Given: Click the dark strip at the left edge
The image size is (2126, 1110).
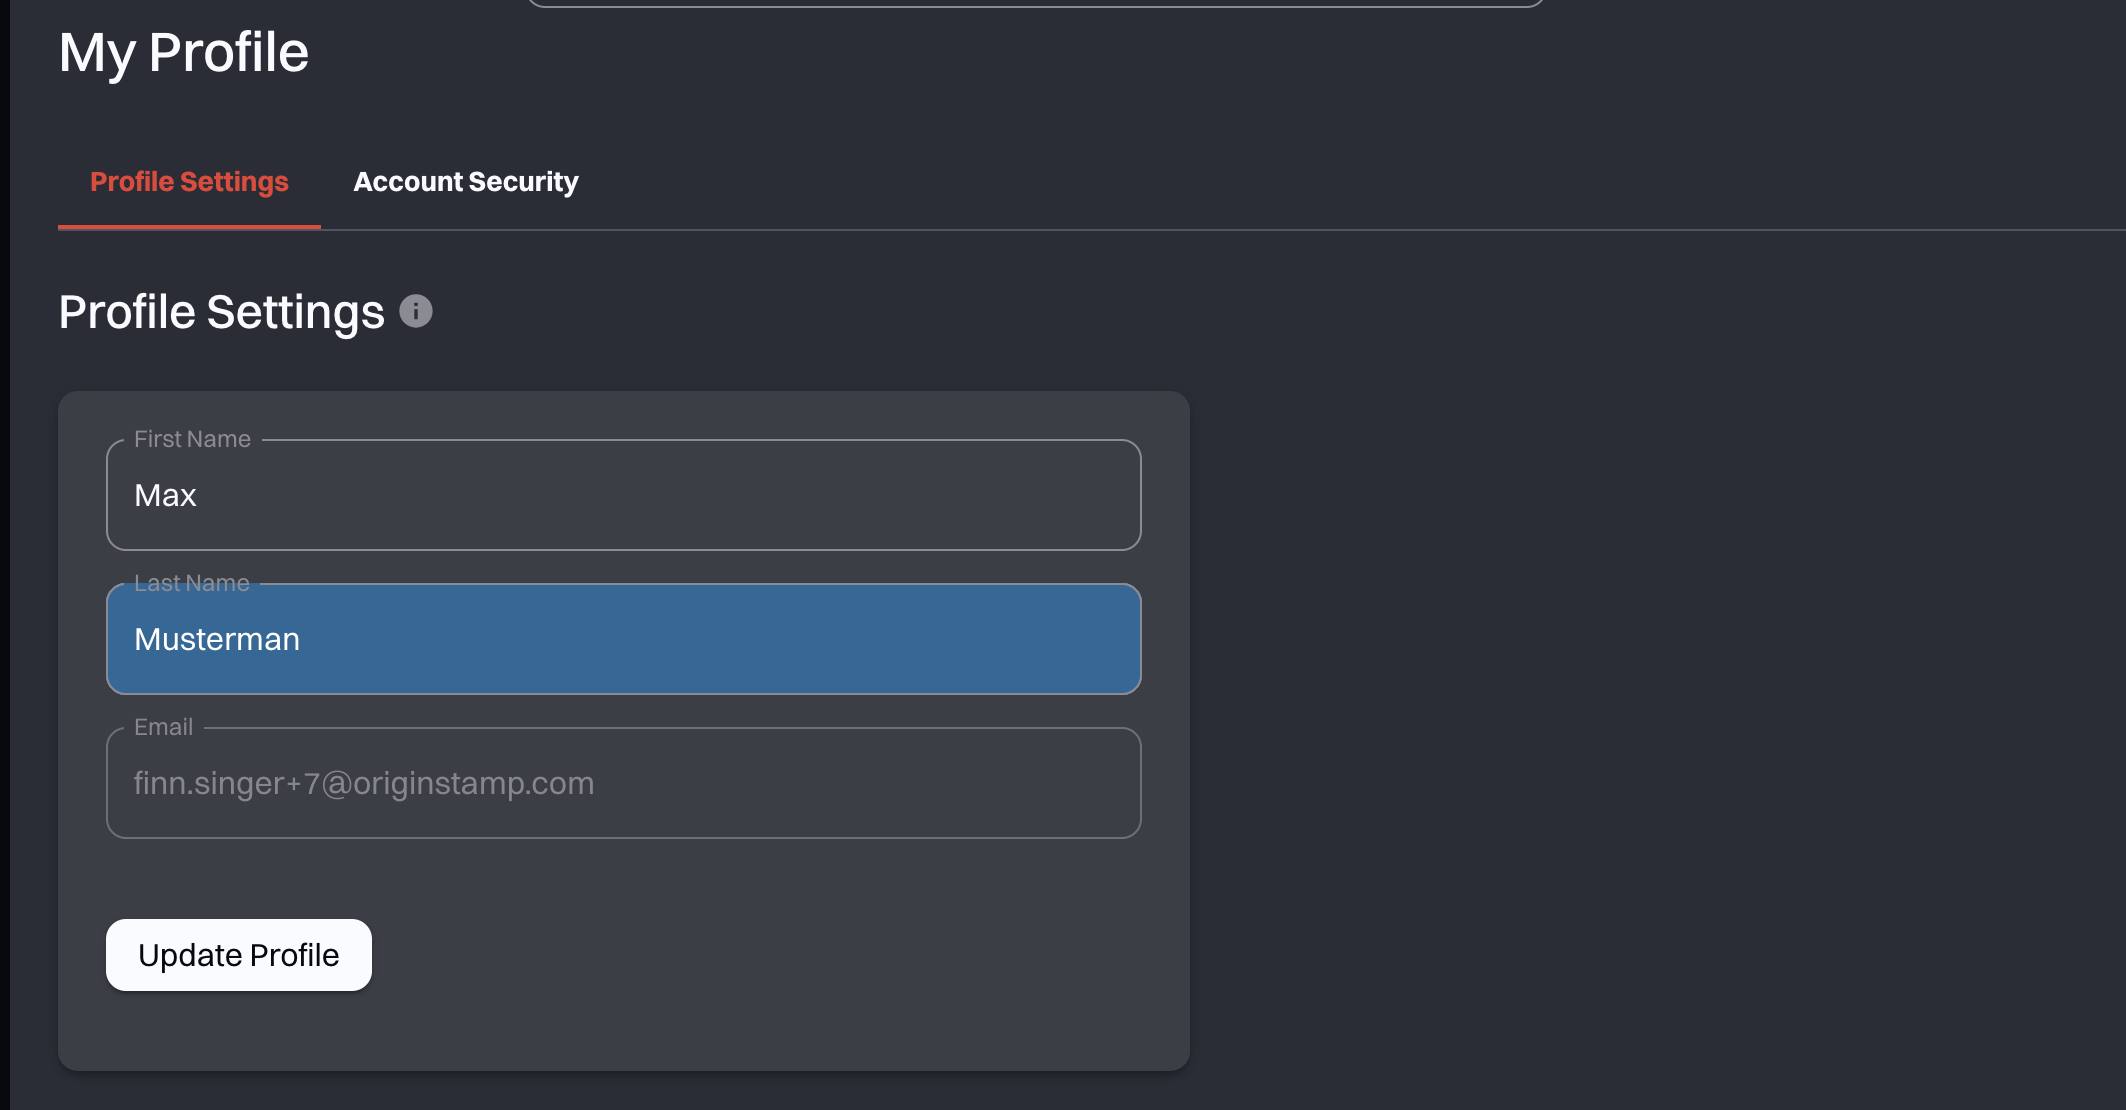Looking at the screenshot, I should (x=4, y=555).
